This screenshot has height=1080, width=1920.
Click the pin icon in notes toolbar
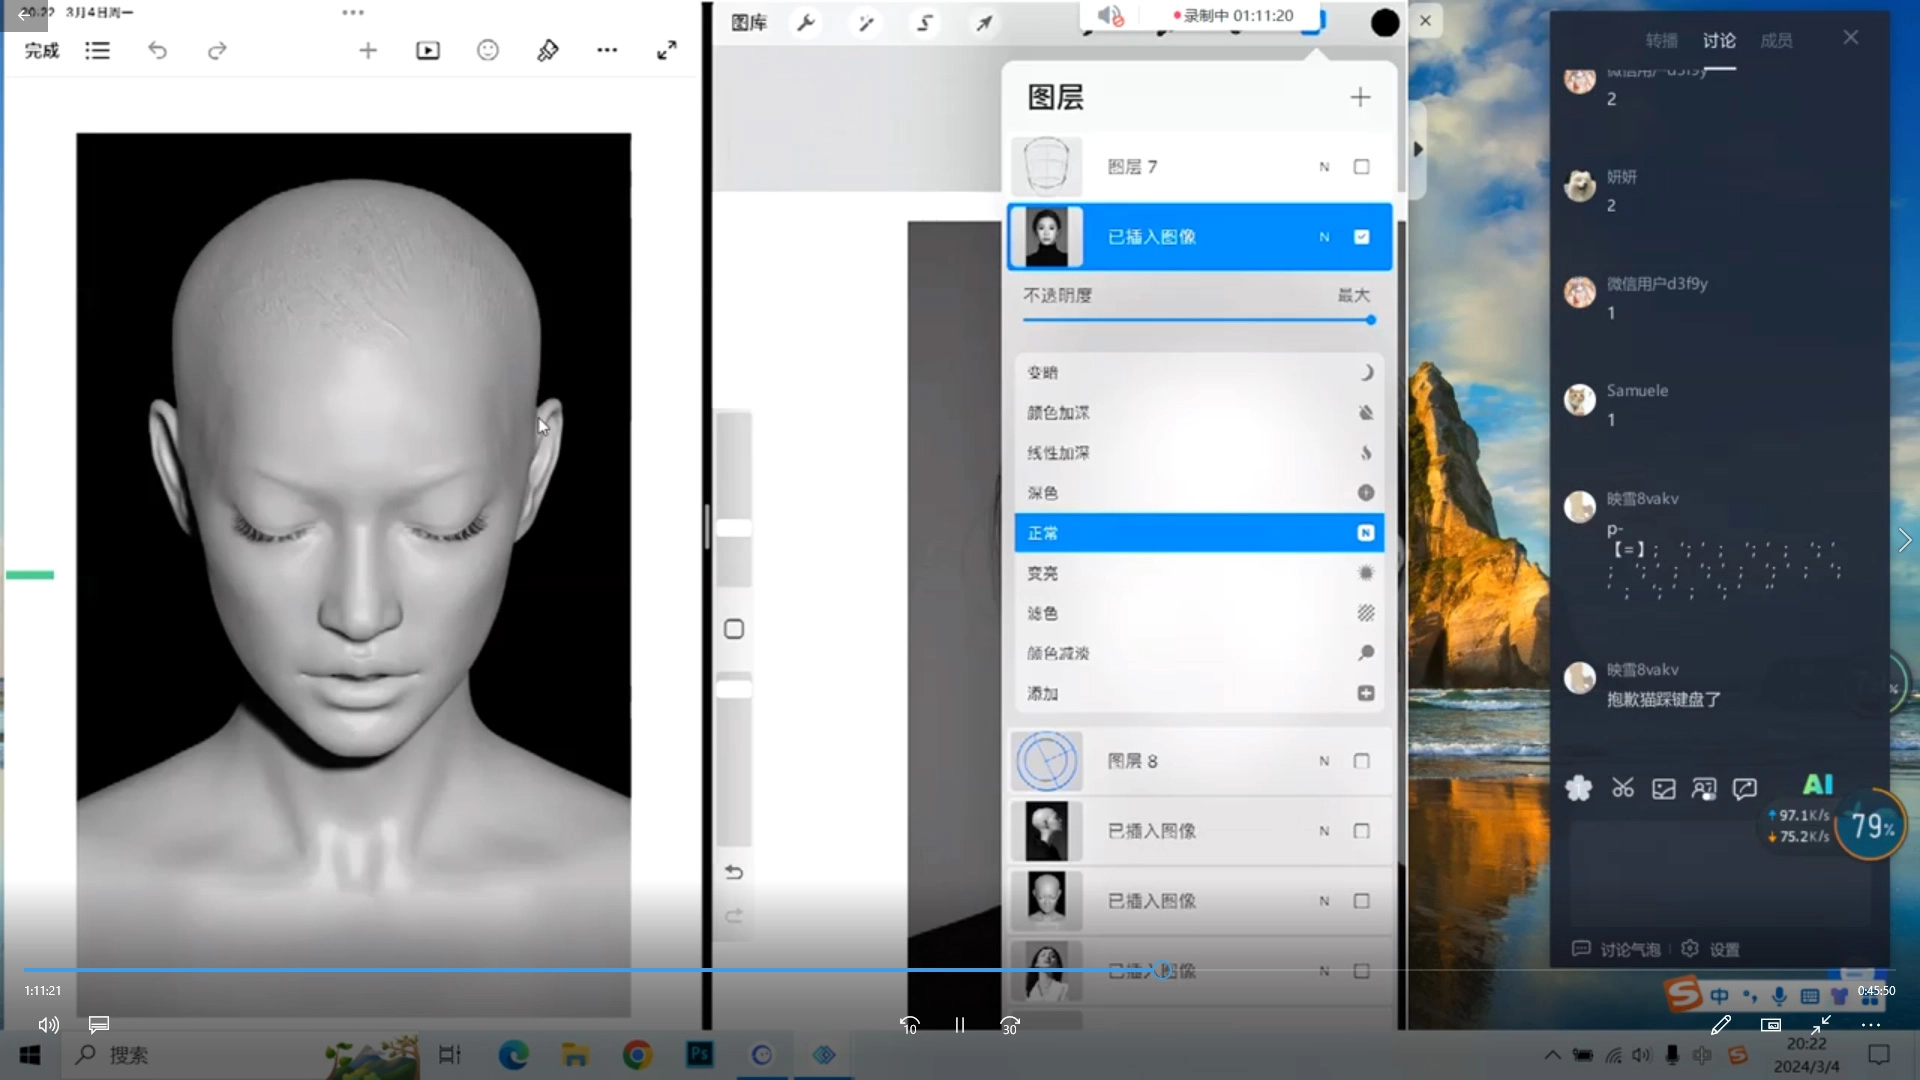[x=548, y=51]
